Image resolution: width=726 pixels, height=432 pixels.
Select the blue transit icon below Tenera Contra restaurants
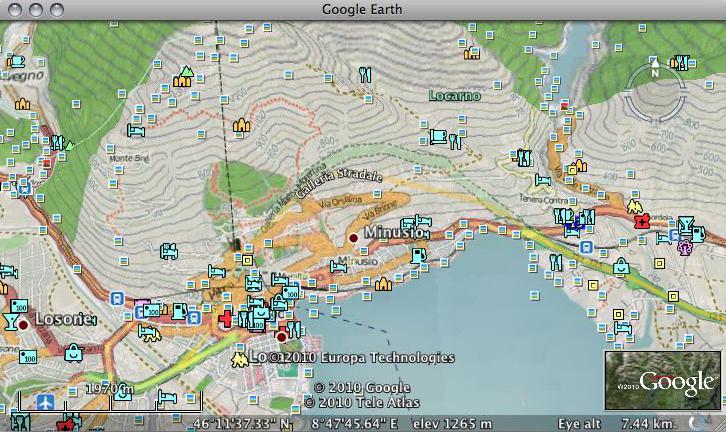coord(586,248)
